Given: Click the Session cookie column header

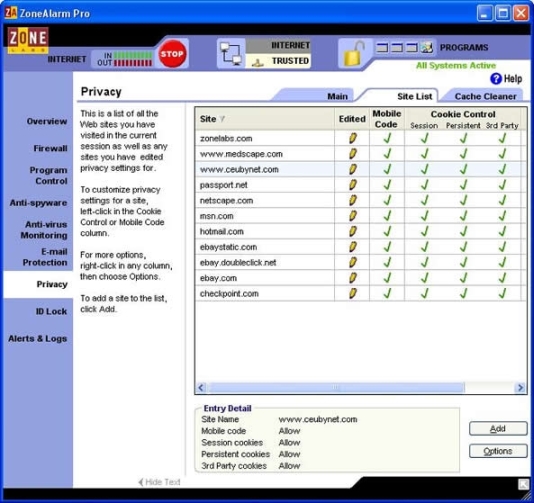Looking at the screenshot, I should tap(424, 126).
